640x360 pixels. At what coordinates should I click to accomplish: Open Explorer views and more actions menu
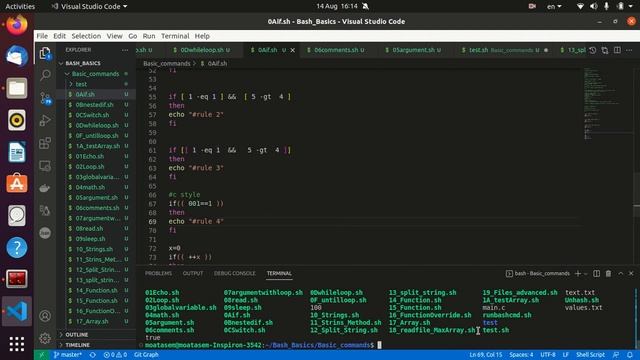click(125, 50)
